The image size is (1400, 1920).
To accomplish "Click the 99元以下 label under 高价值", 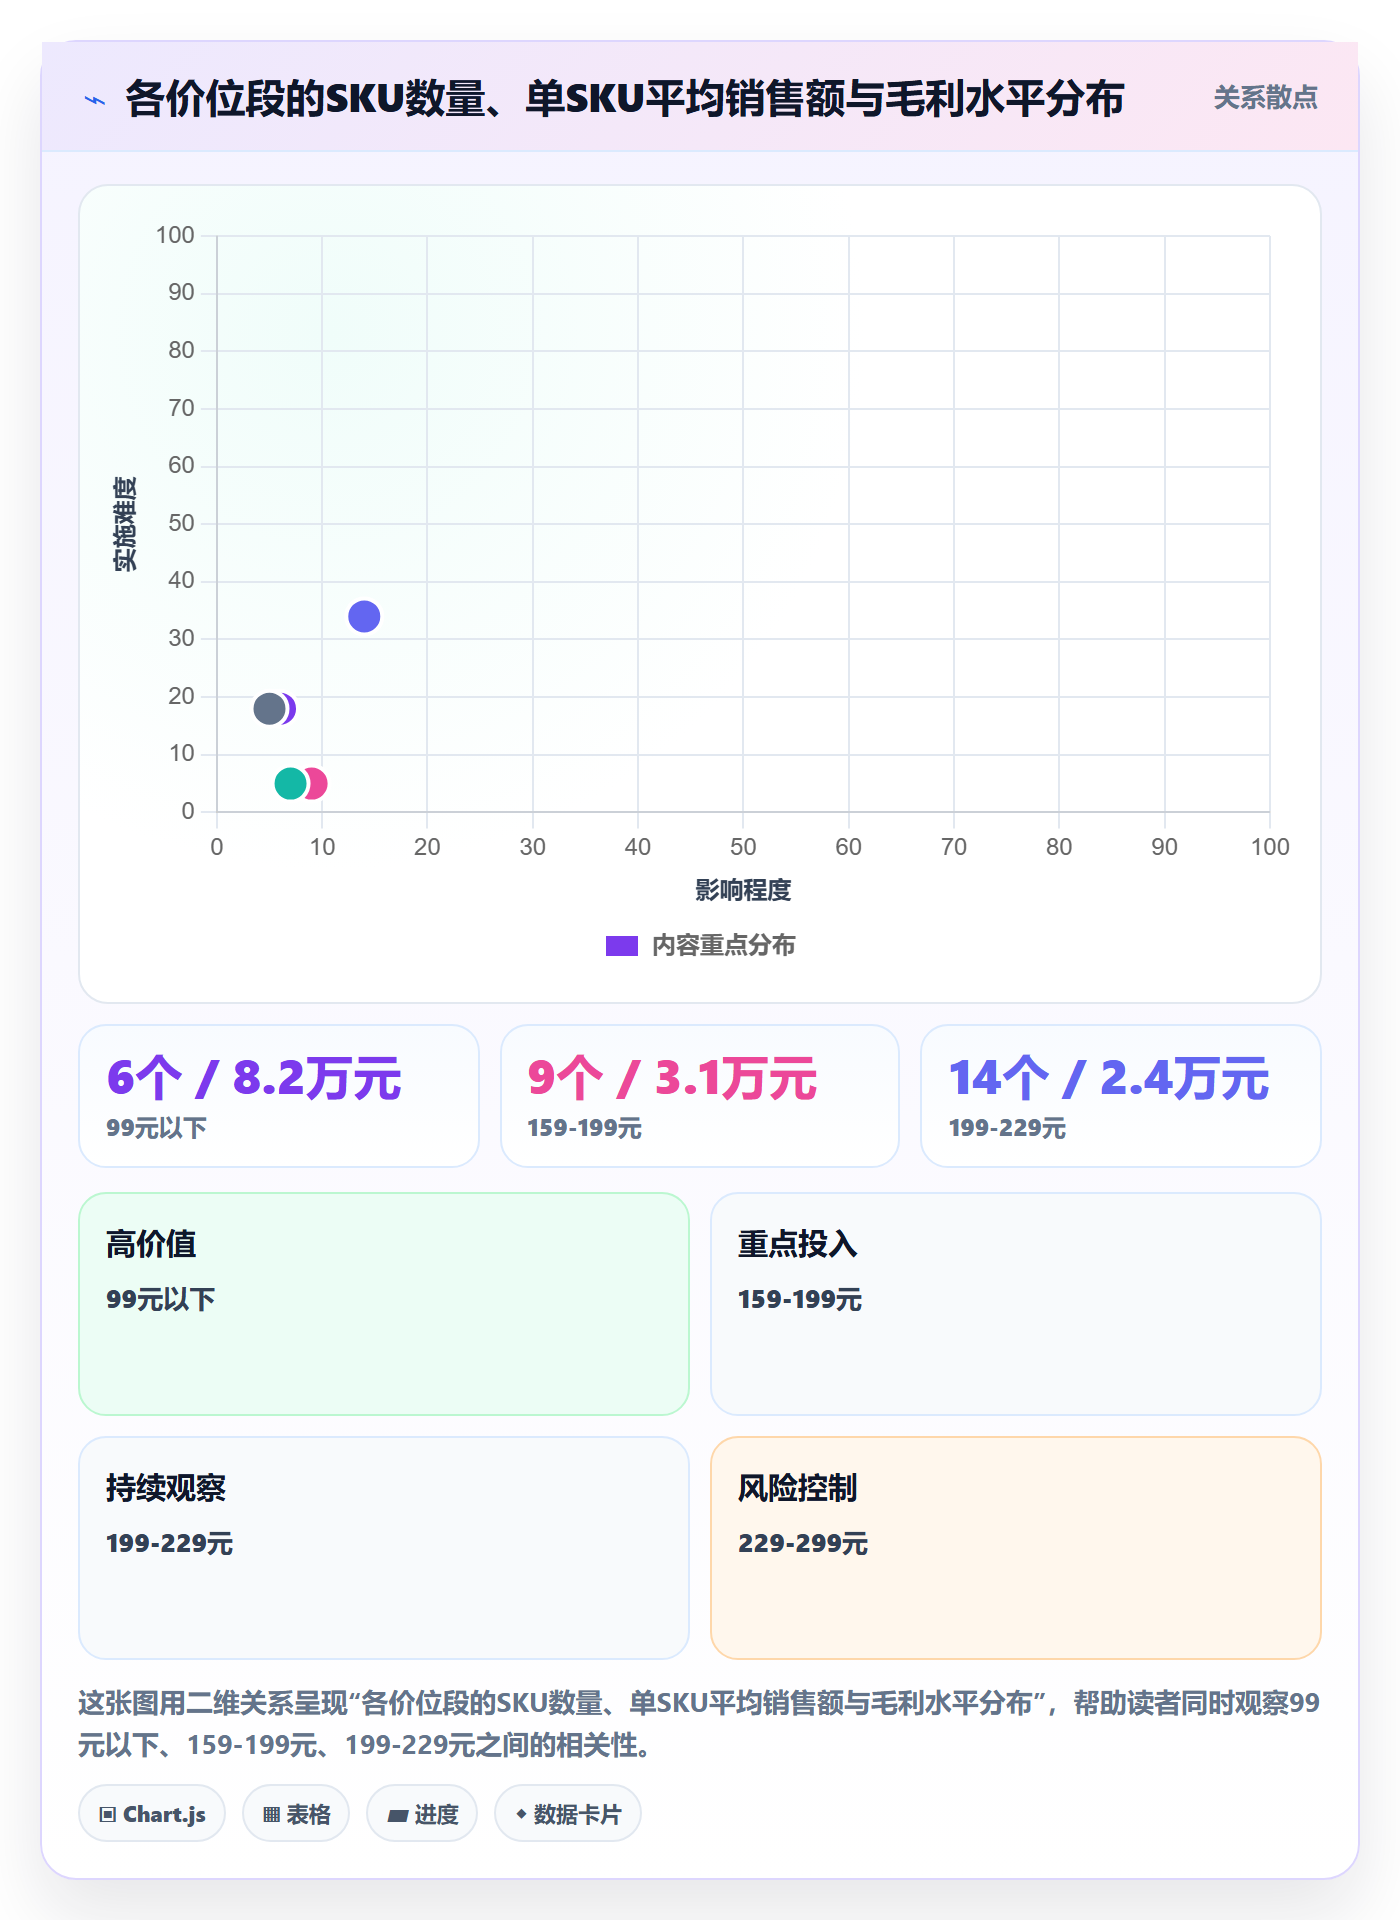I will (161, 1300).
